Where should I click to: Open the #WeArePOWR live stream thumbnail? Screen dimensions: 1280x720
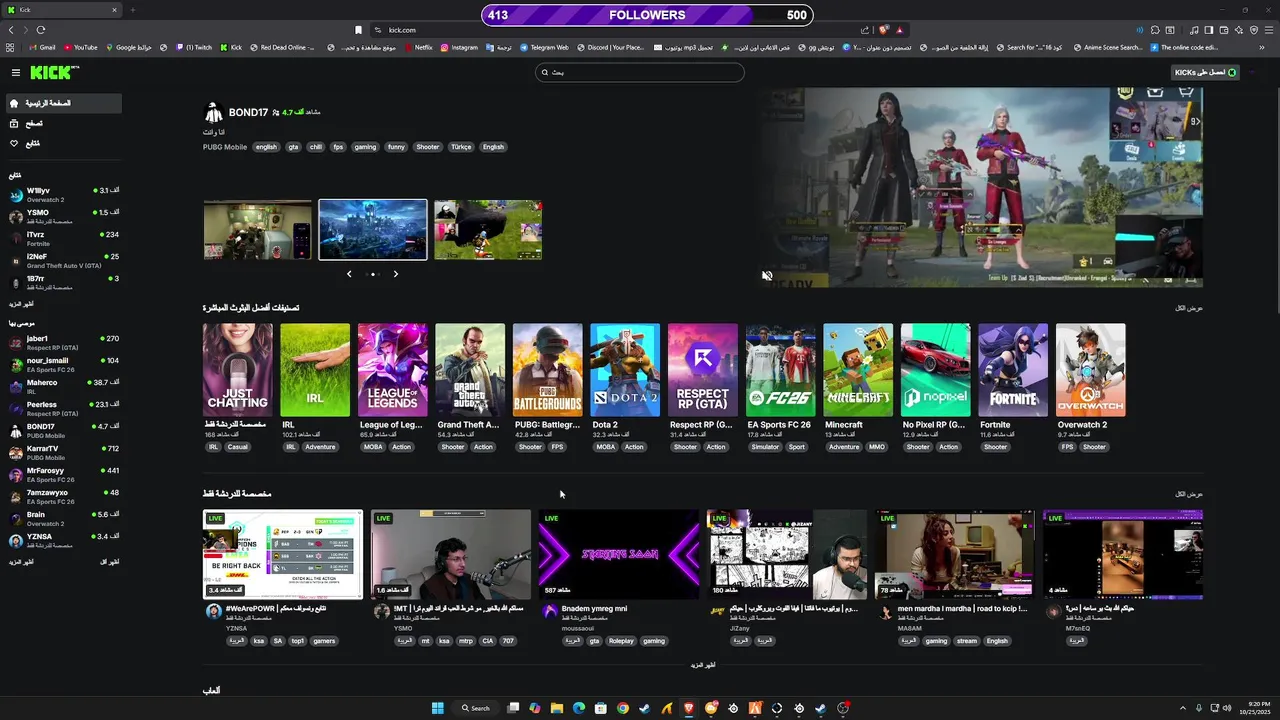click(283, 554)
